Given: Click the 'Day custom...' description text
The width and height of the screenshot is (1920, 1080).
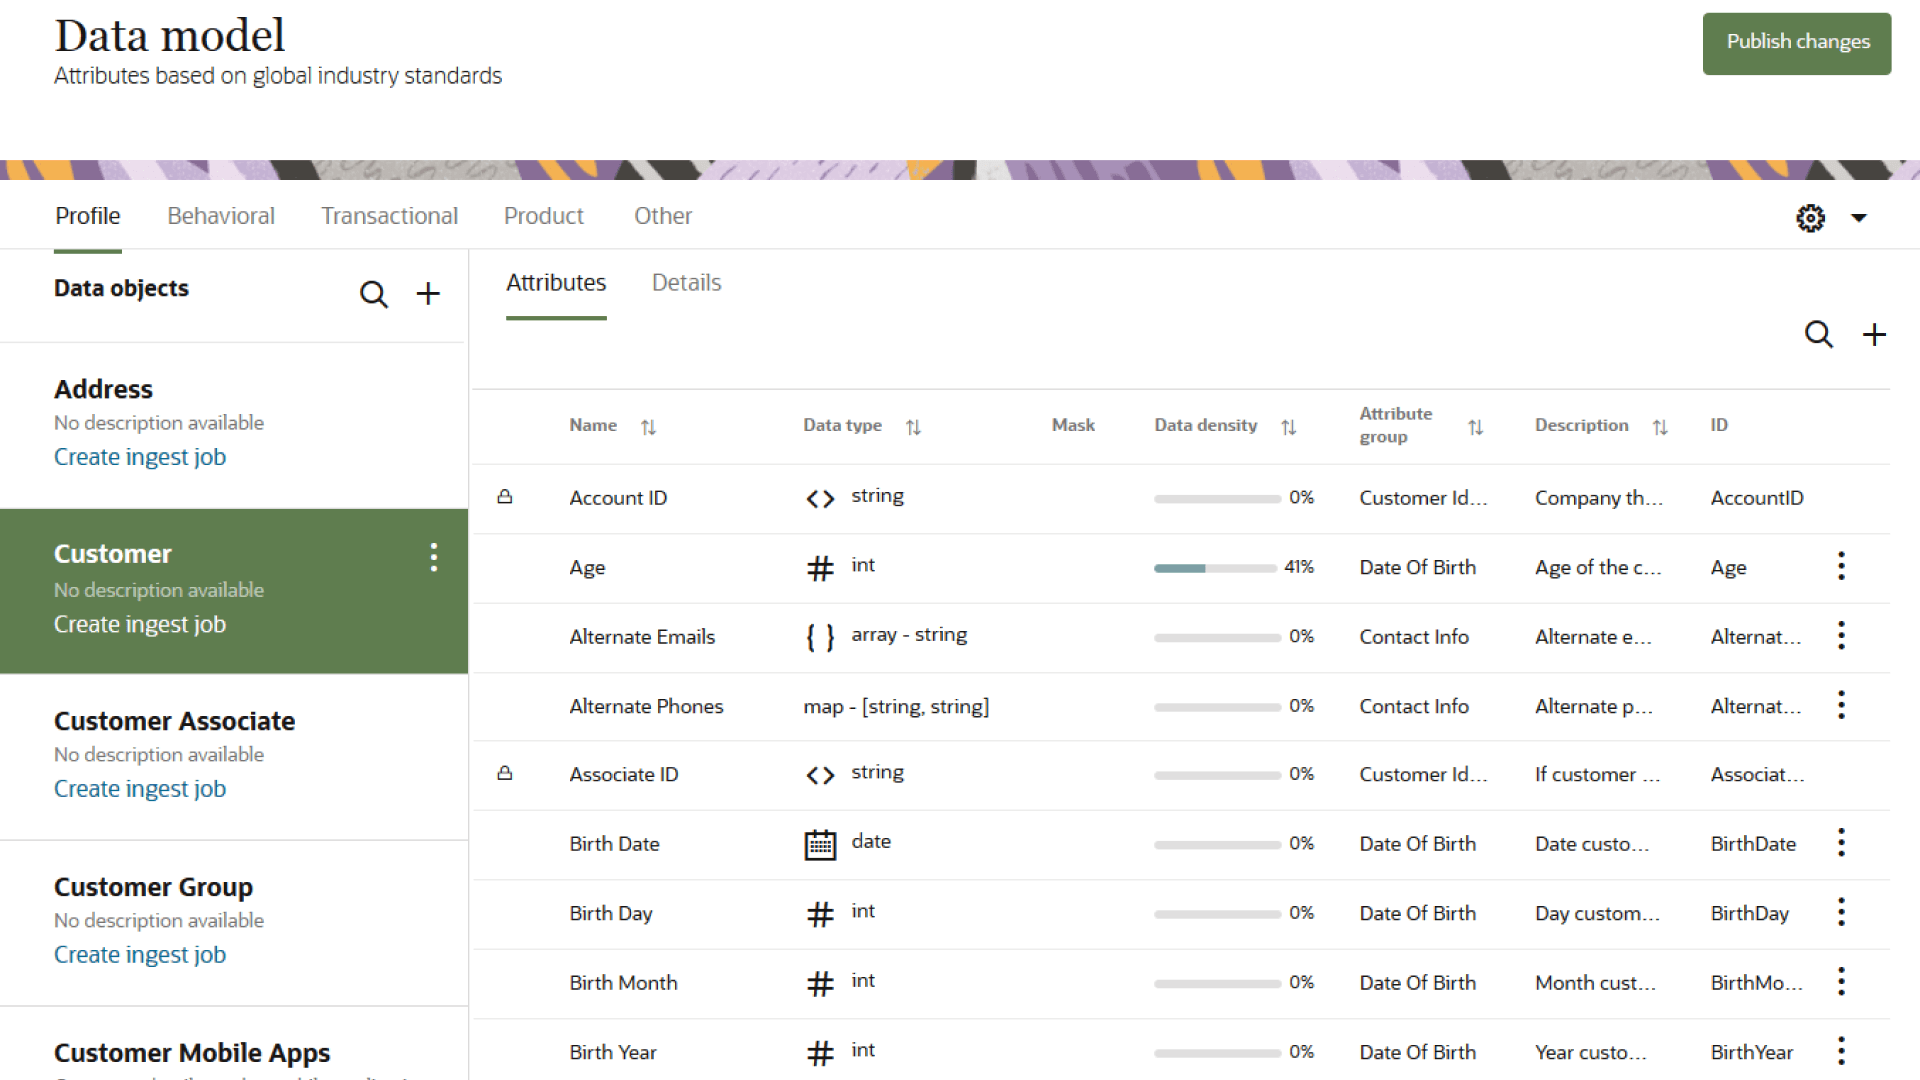Looking at the screenshot, I should point(1597,914).
